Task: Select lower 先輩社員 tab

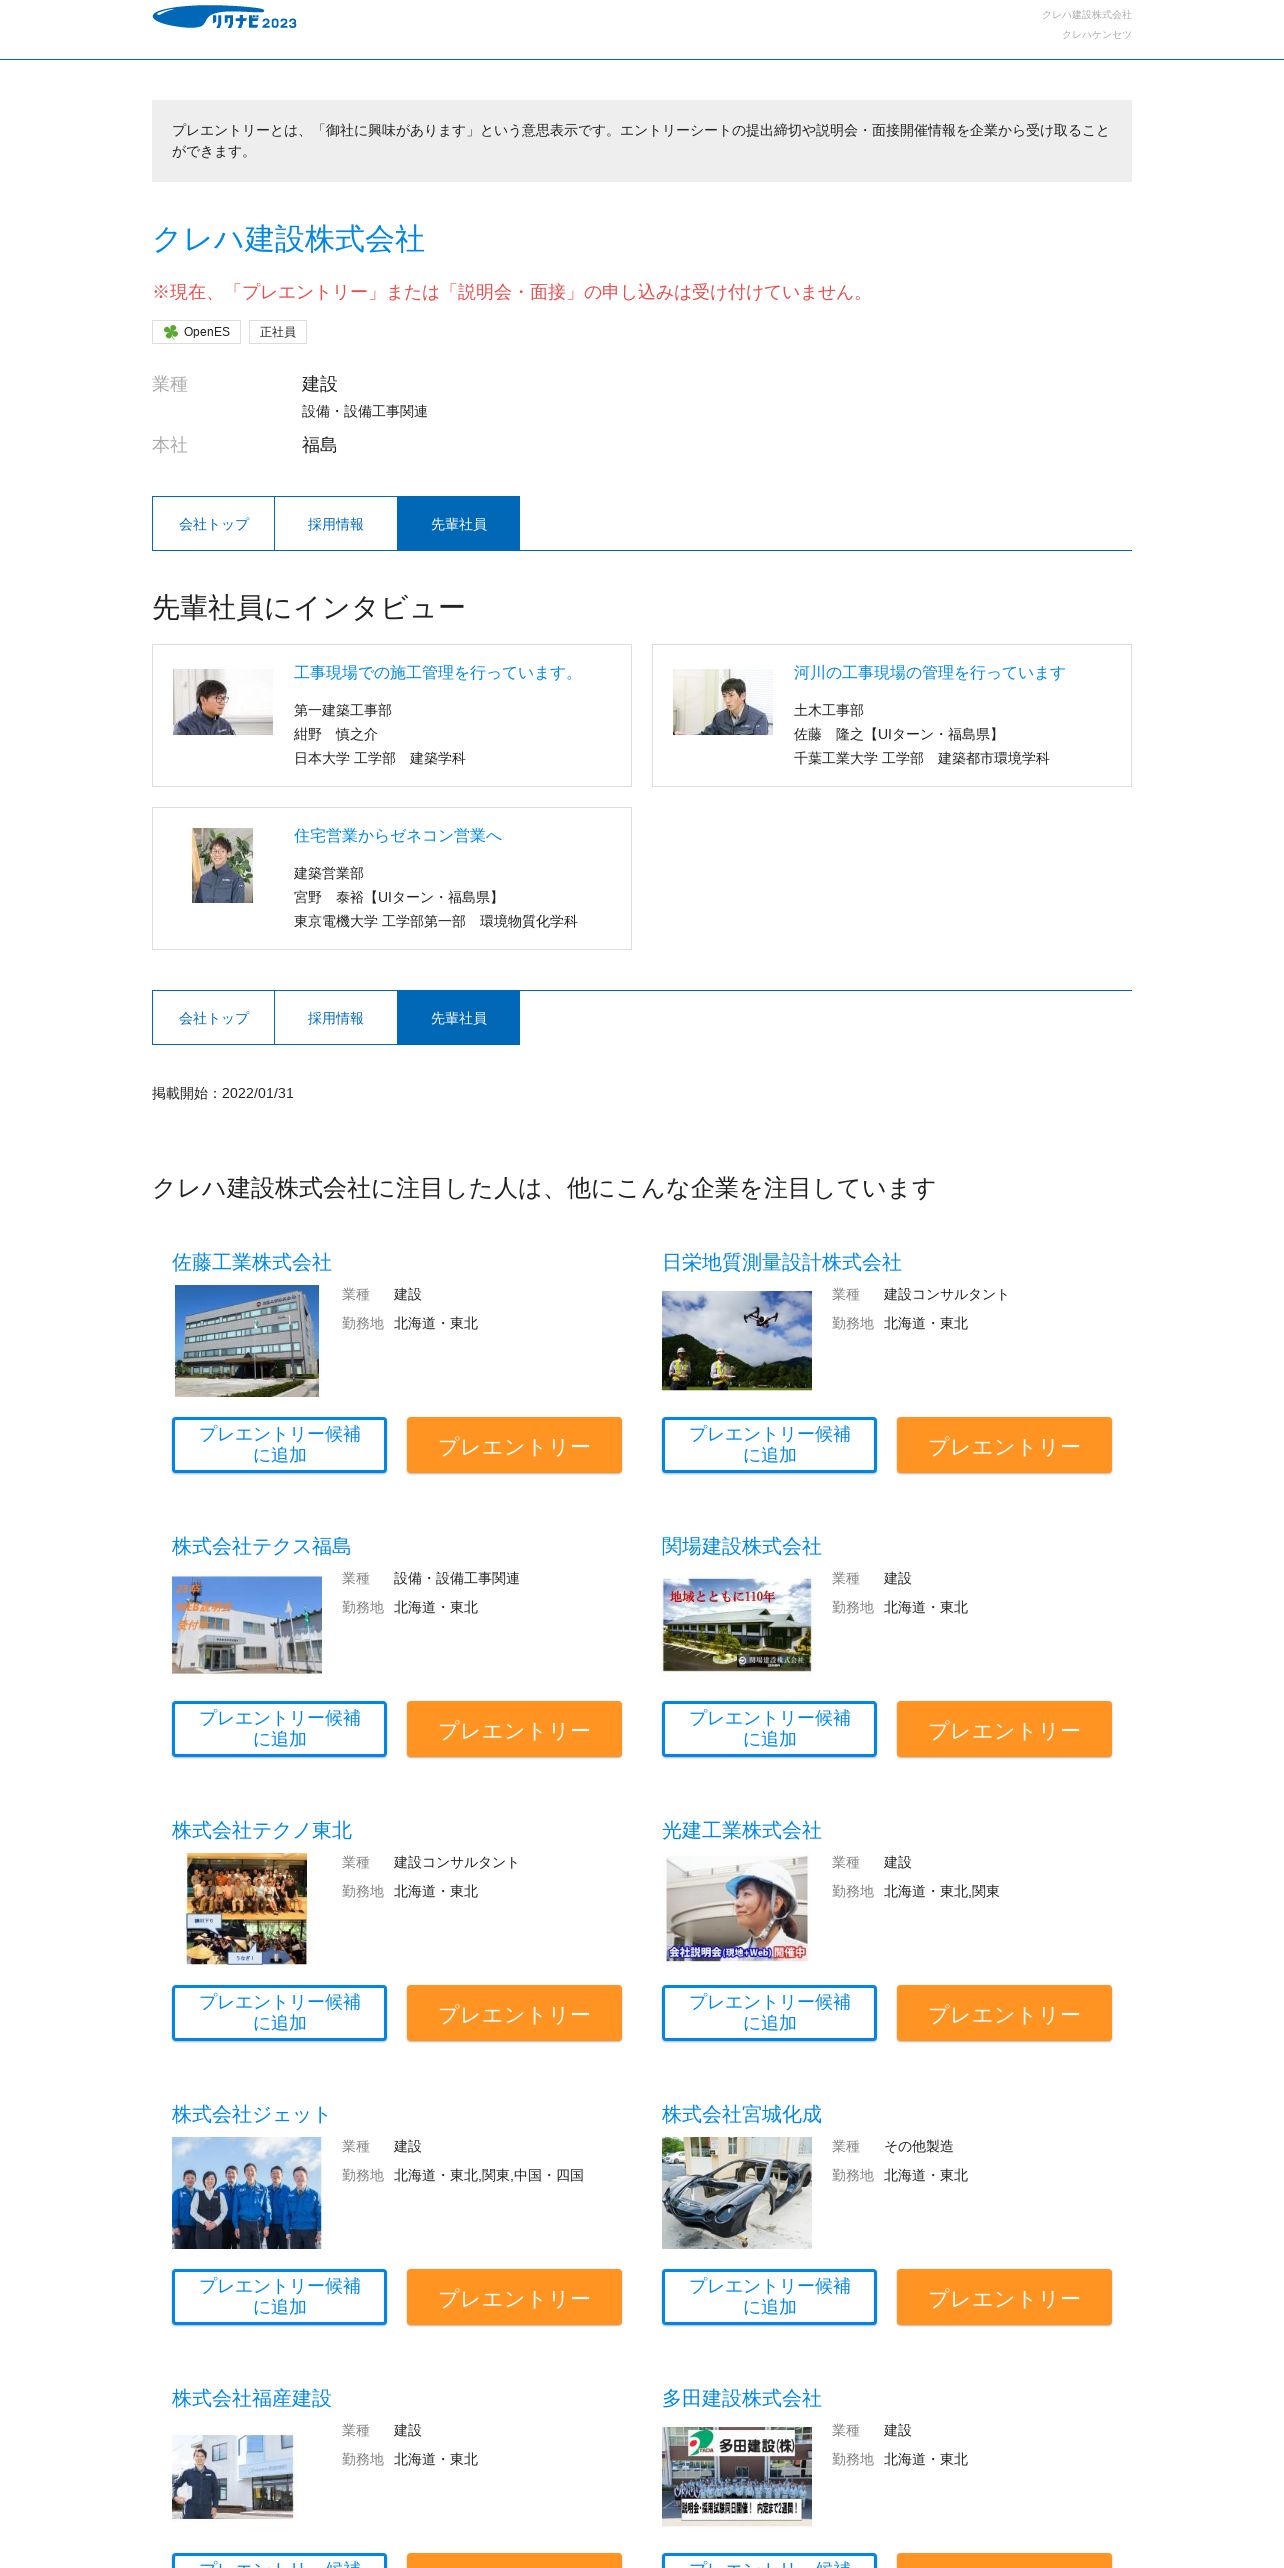Action: point(459,1018)
